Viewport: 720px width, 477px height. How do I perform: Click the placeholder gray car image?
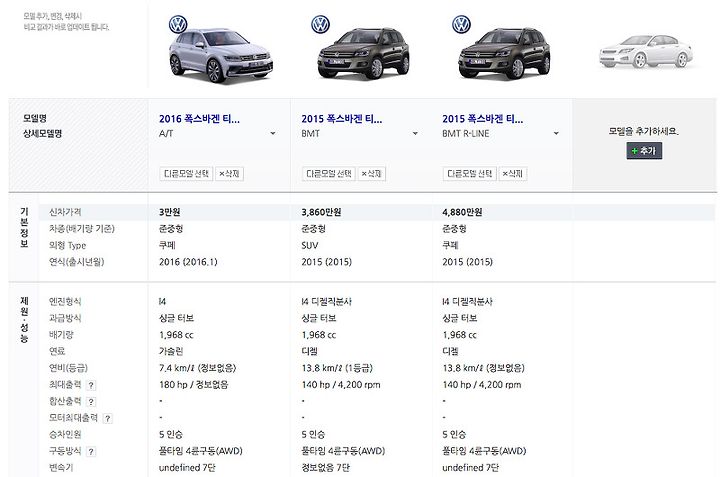pyautogui.click(x=646, y=52)
